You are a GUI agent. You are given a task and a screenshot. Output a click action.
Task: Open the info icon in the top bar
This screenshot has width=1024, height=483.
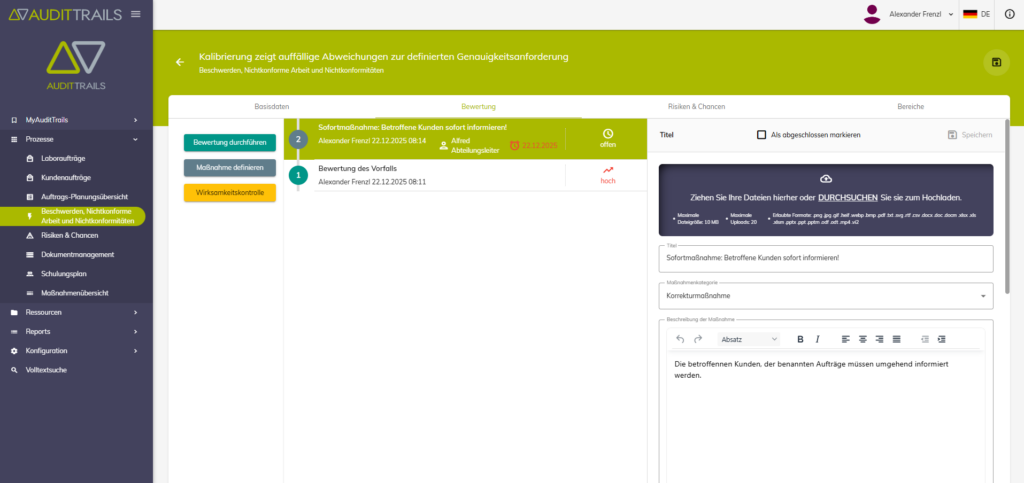tap(1008, 14)
